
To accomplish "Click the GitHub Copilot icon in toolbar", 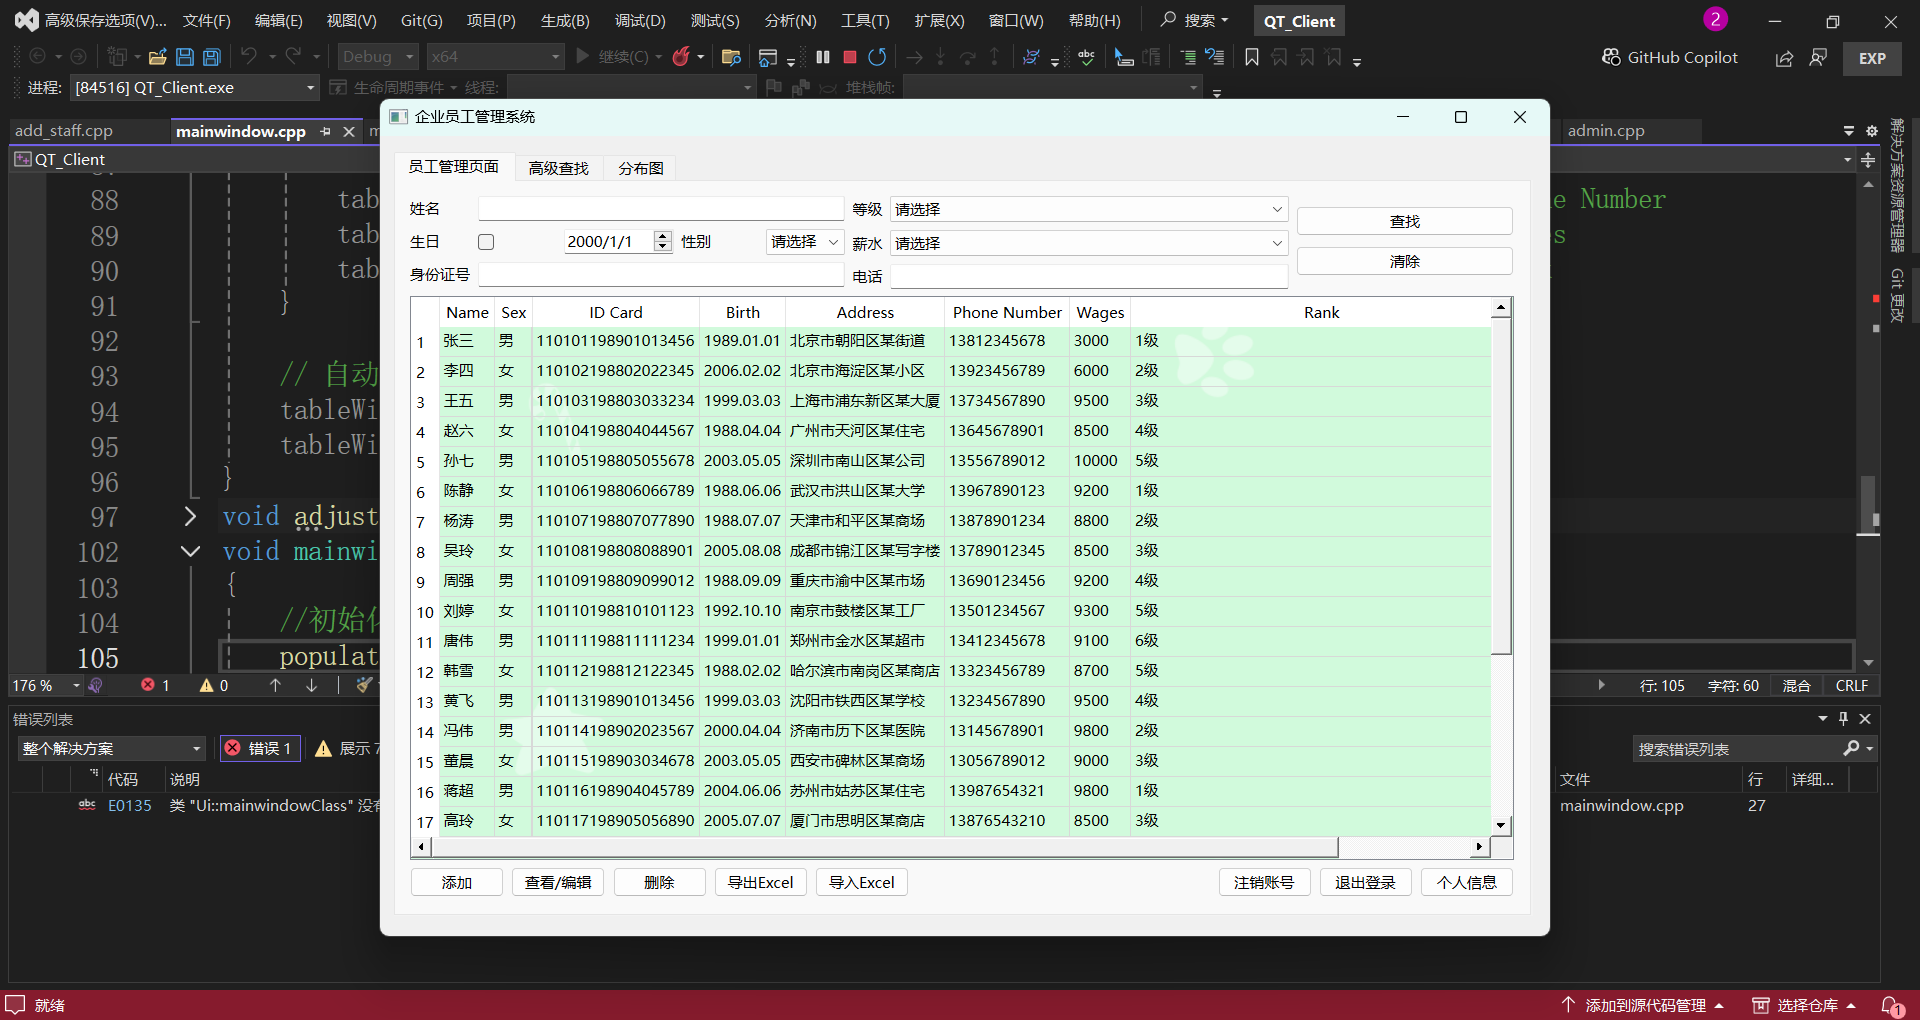I will point(1611,57).
